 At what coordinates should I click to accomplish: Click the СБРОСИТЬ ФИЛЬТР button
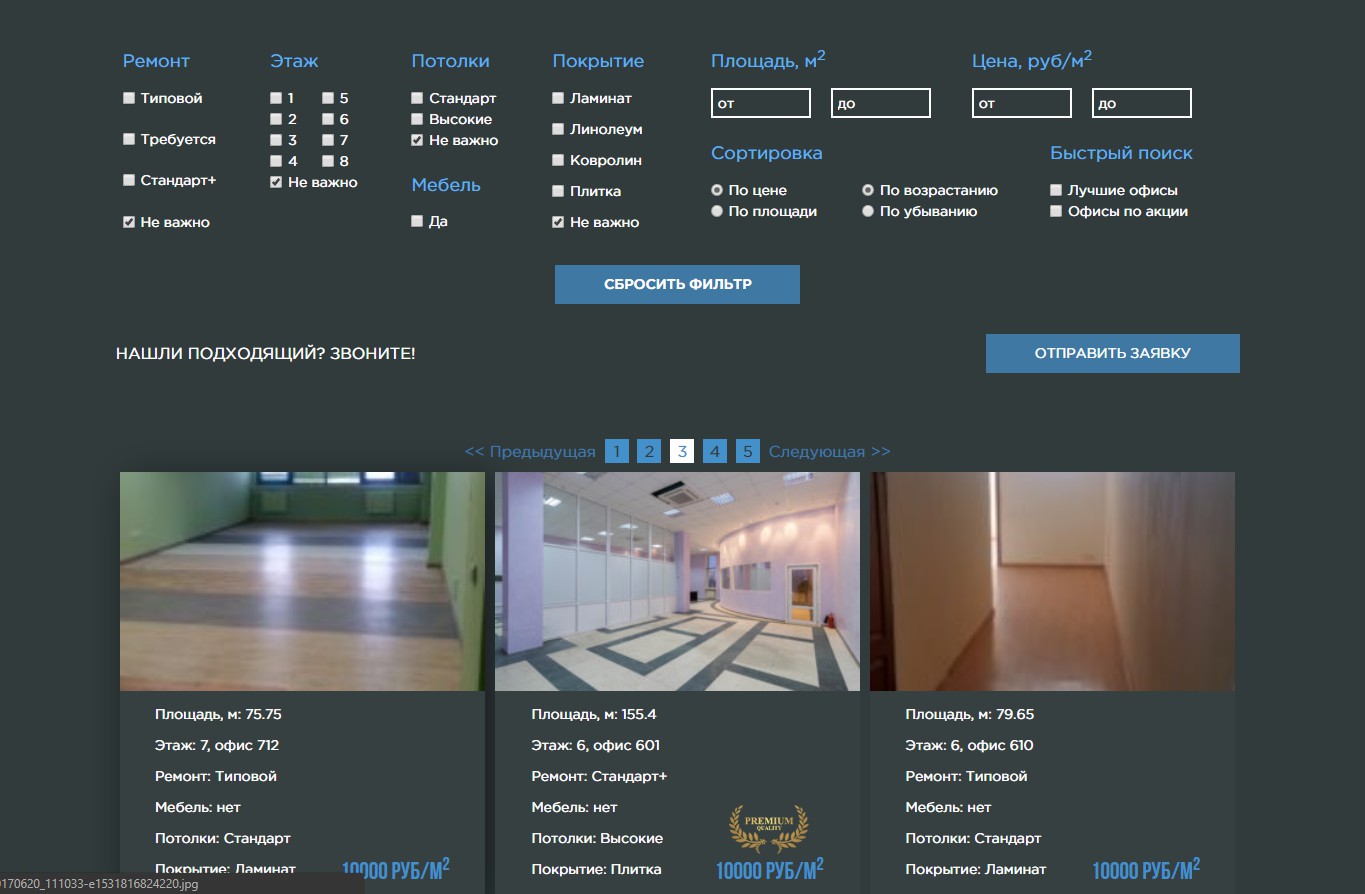coord(677,284)
